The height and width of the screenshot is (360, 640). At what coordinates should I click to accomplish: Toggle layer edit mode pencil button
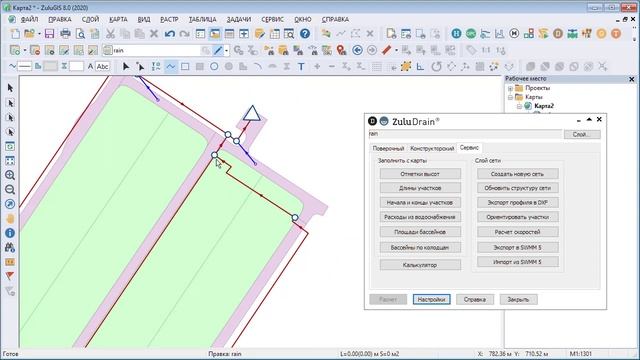pos(218,50)
